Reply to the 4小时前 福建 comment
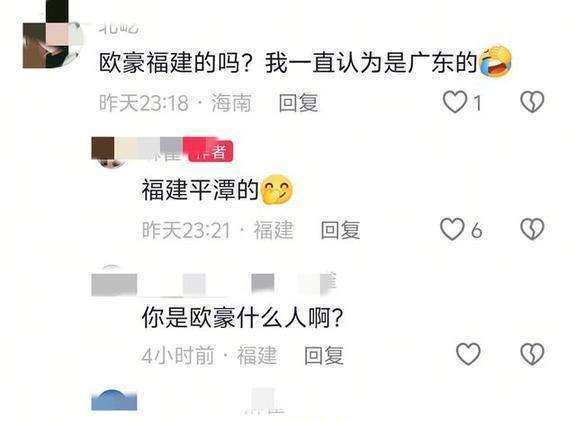576x422 pixels. coord(324,355)
